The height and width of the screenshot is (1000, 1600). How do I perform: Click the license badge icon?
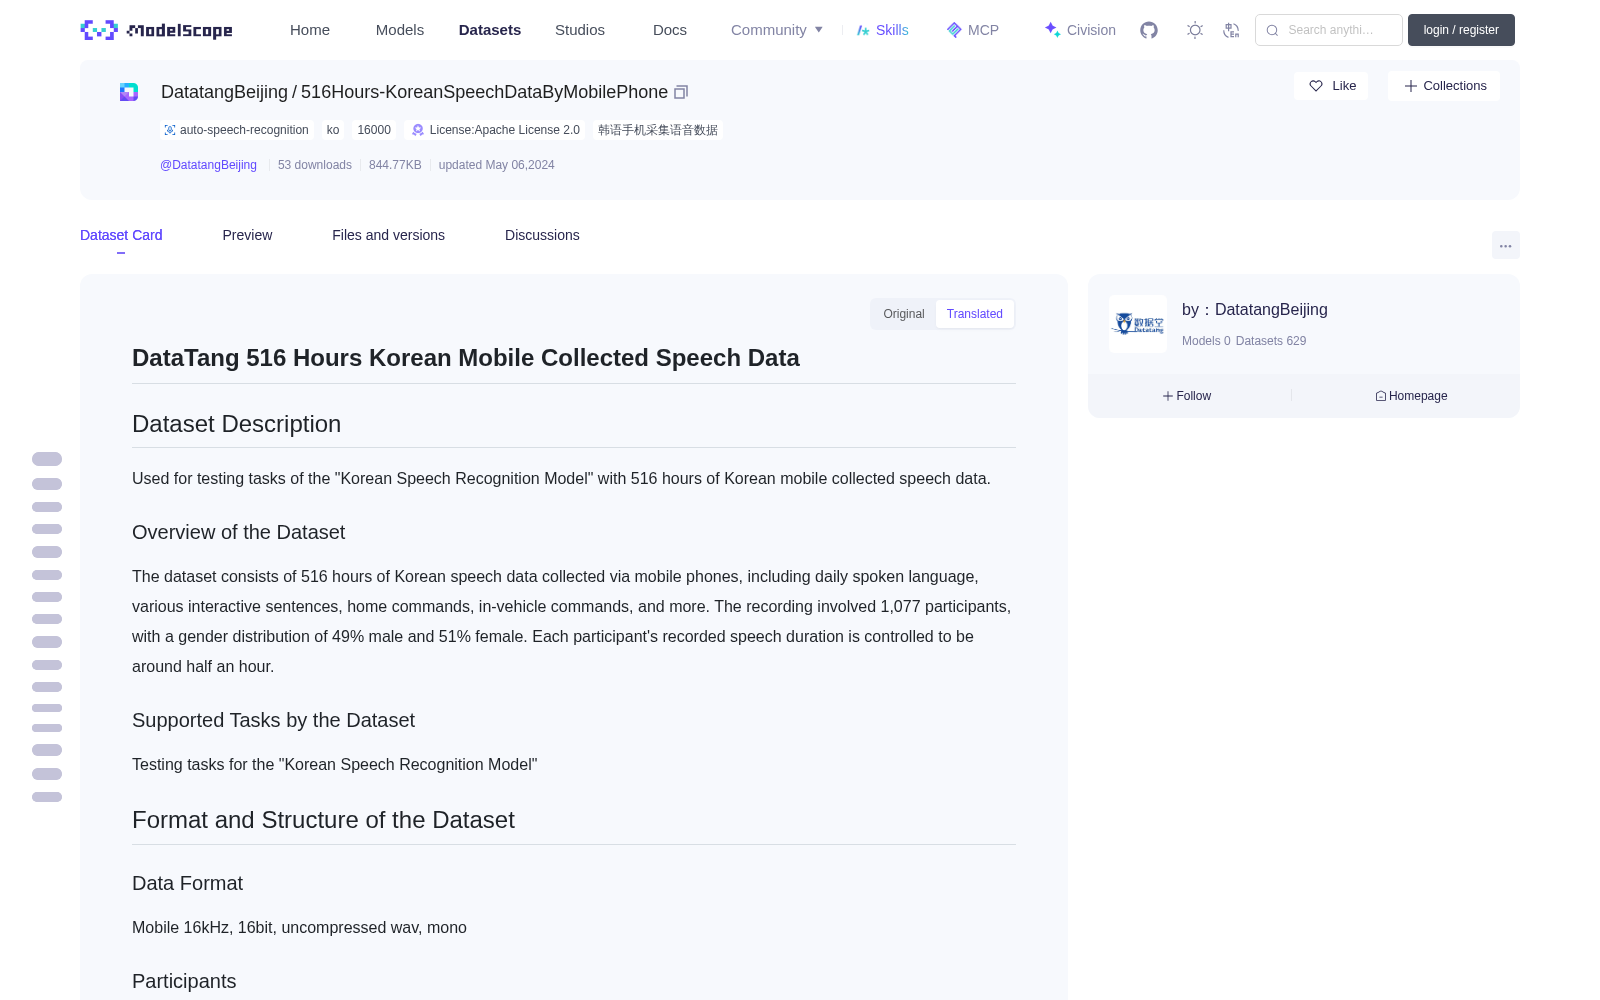418,130
